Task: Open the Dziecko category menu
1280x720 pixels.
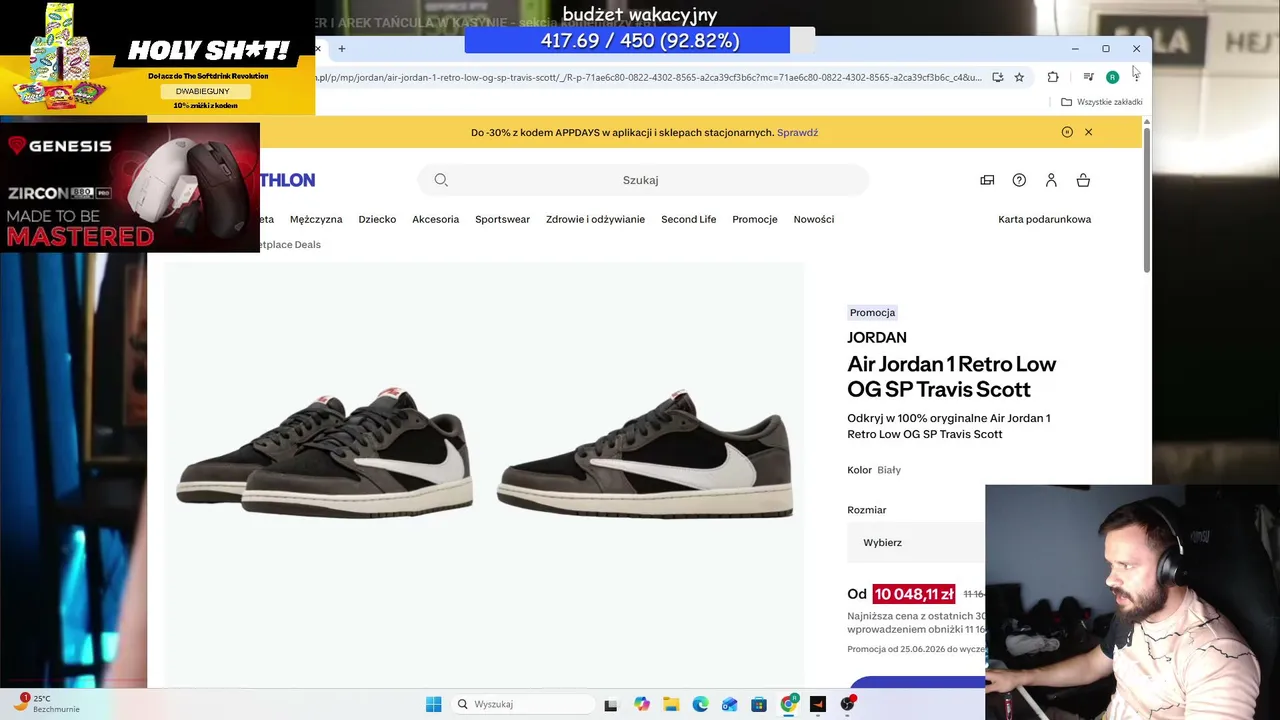Action: point(377,219)
